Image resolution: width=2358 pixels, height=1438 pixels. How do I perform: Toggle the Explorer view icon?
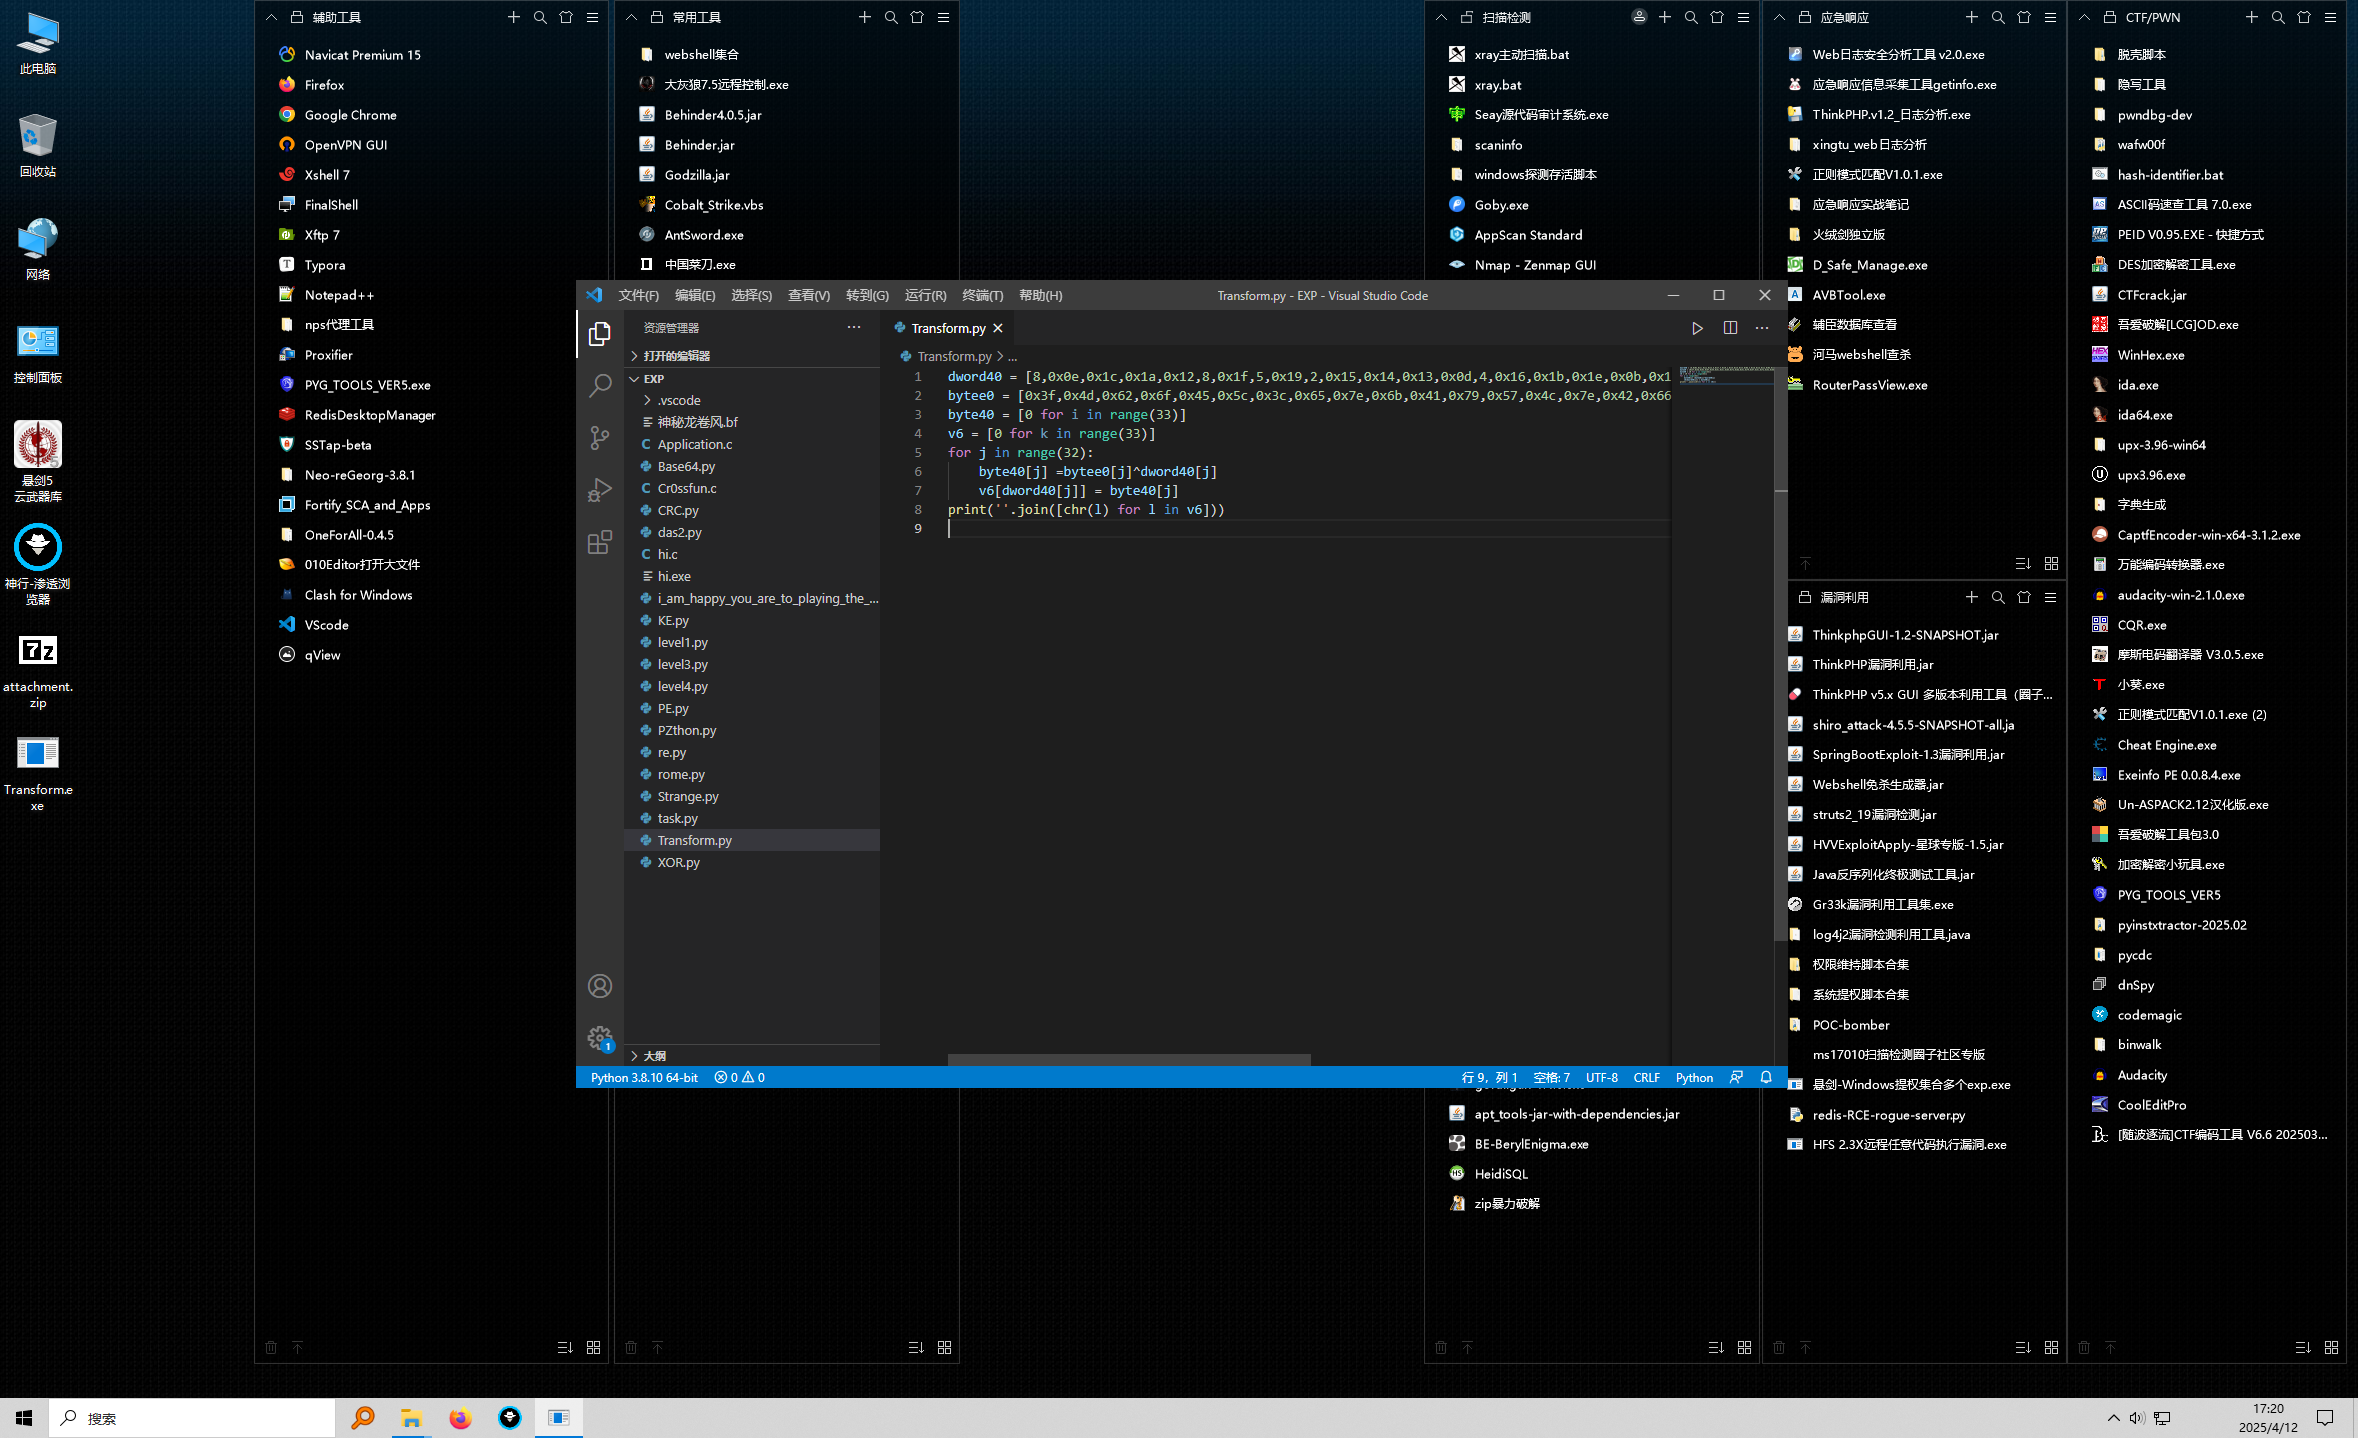coord(600,333)
